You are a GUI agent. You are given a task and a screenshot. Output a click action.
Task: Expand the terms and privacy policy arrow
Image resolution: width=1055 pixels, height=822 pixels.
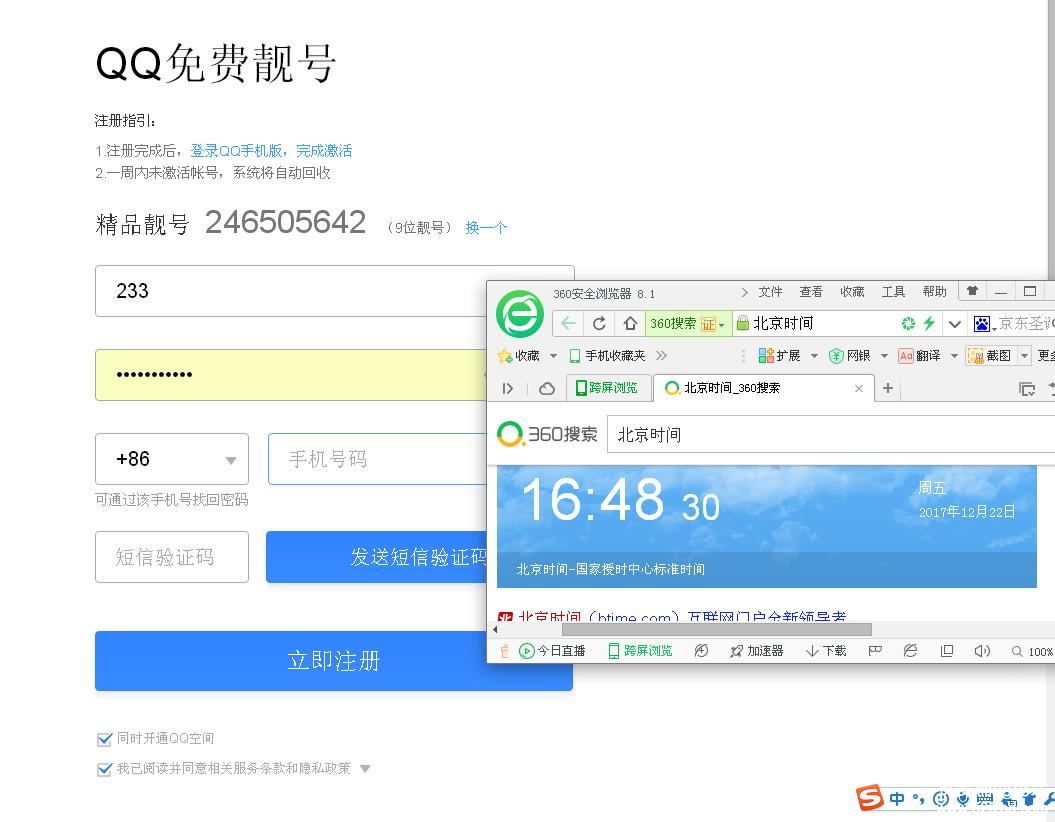[365, 769]
